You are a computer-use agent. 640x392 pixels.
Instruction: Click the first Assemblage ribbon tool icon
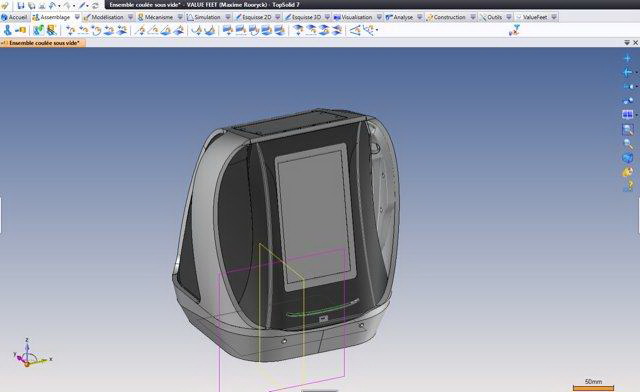[7, 30]
